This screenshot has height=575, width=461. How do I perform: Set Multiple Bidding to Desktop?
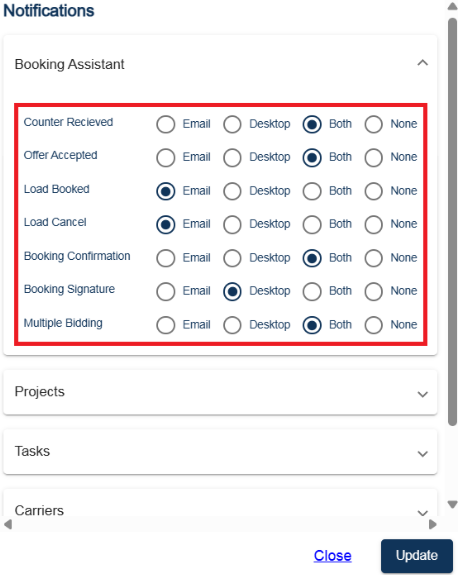click(x=232, y=325)
